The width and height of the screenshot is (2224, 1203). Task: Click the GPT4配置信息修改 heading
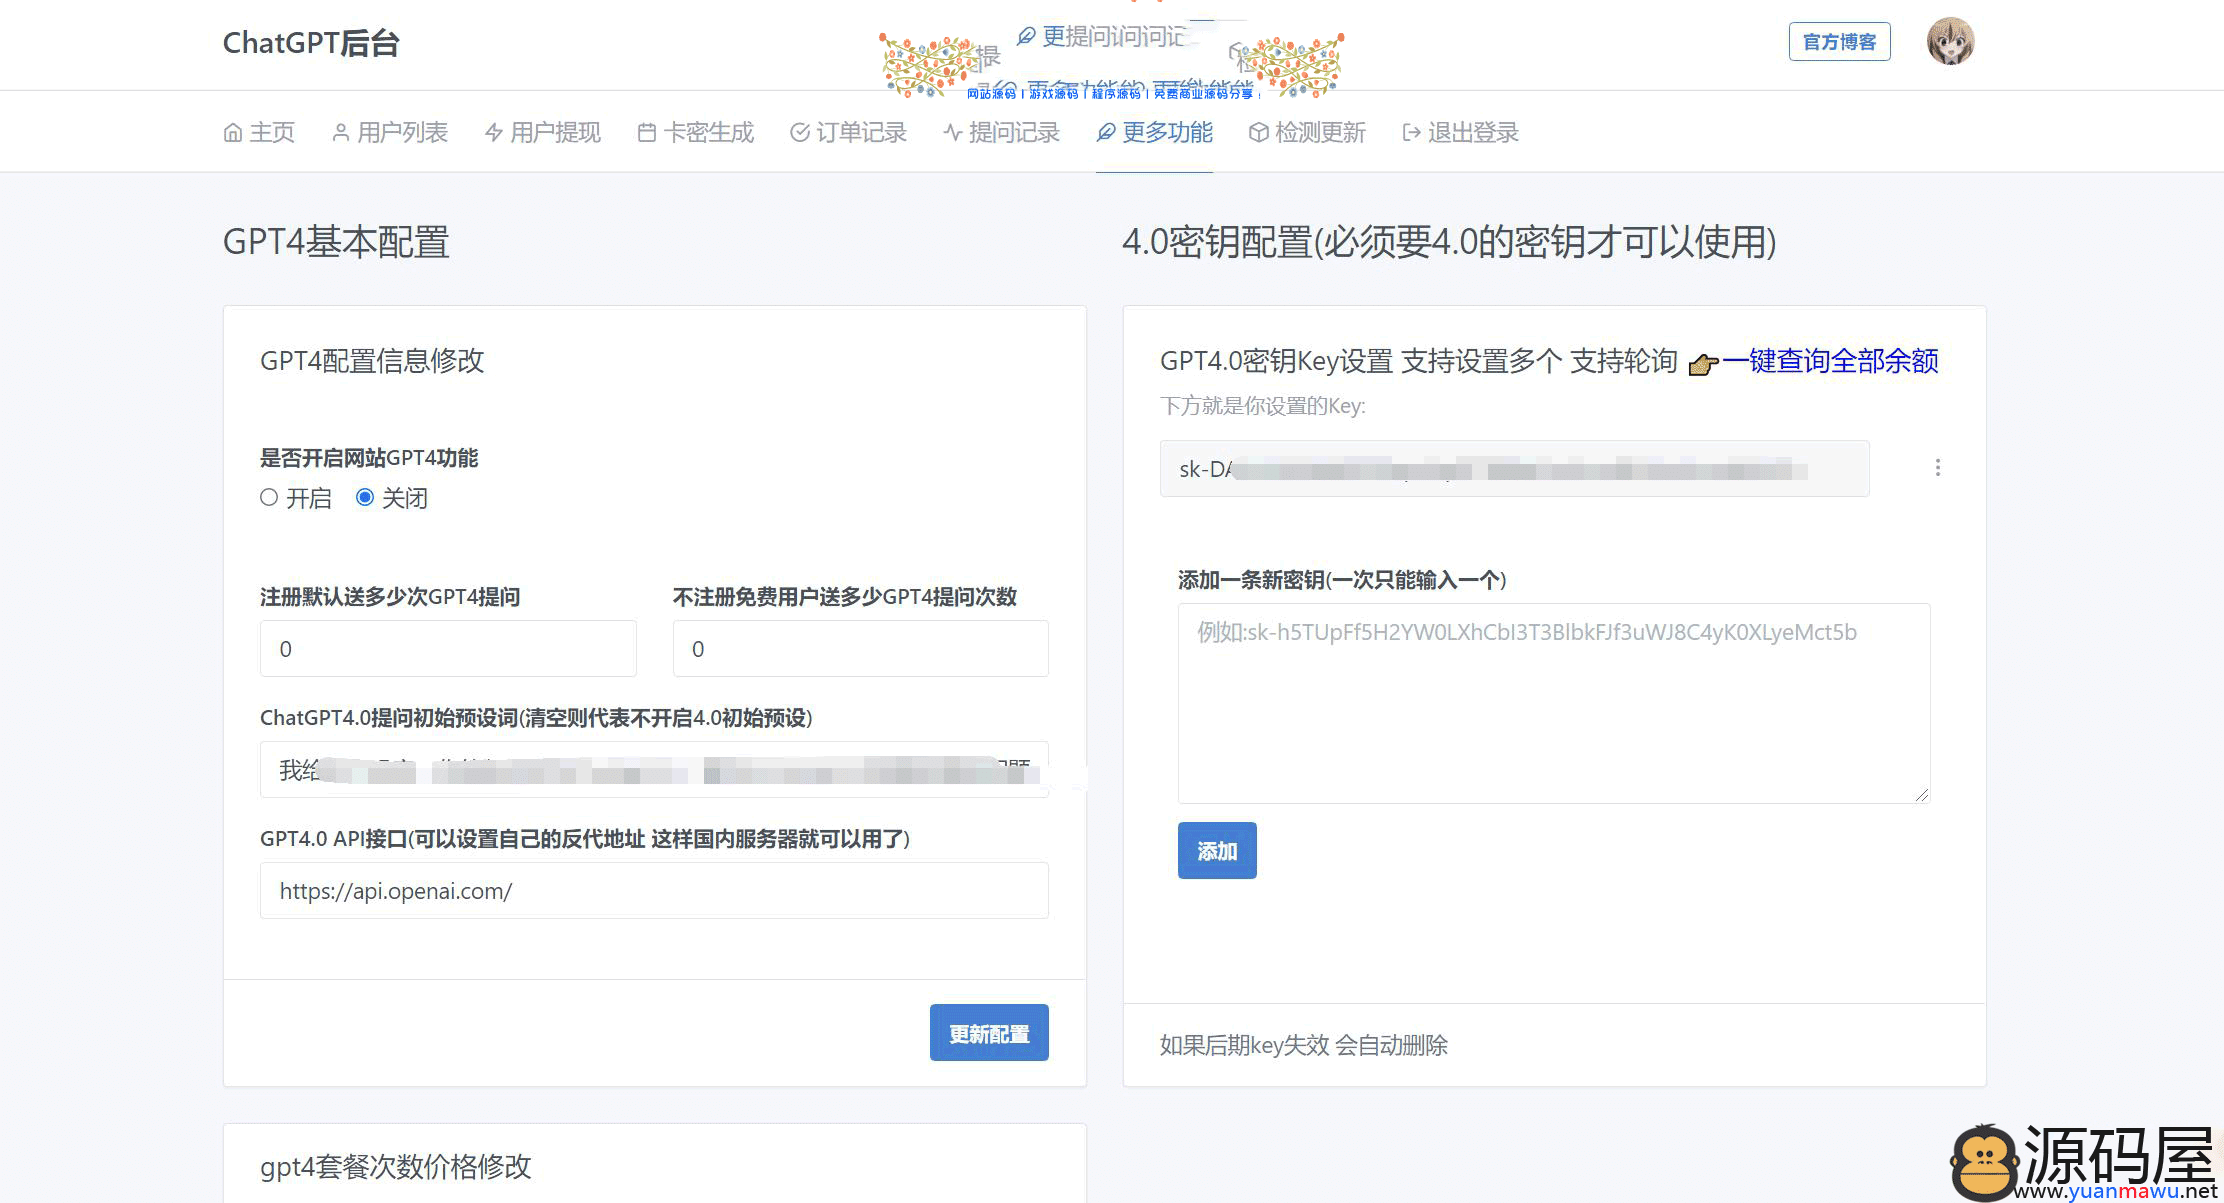[x=372, y=360]
